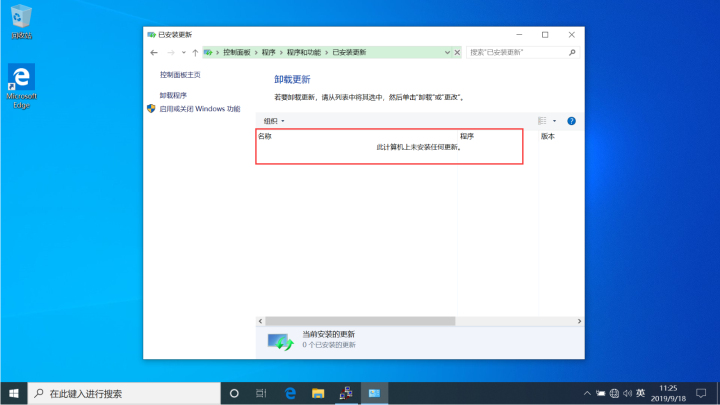720x405 pixels.
Task: Select 程序和功能 in the address breadcrumb
Action: pyautogui.click(x=304, y=52)
